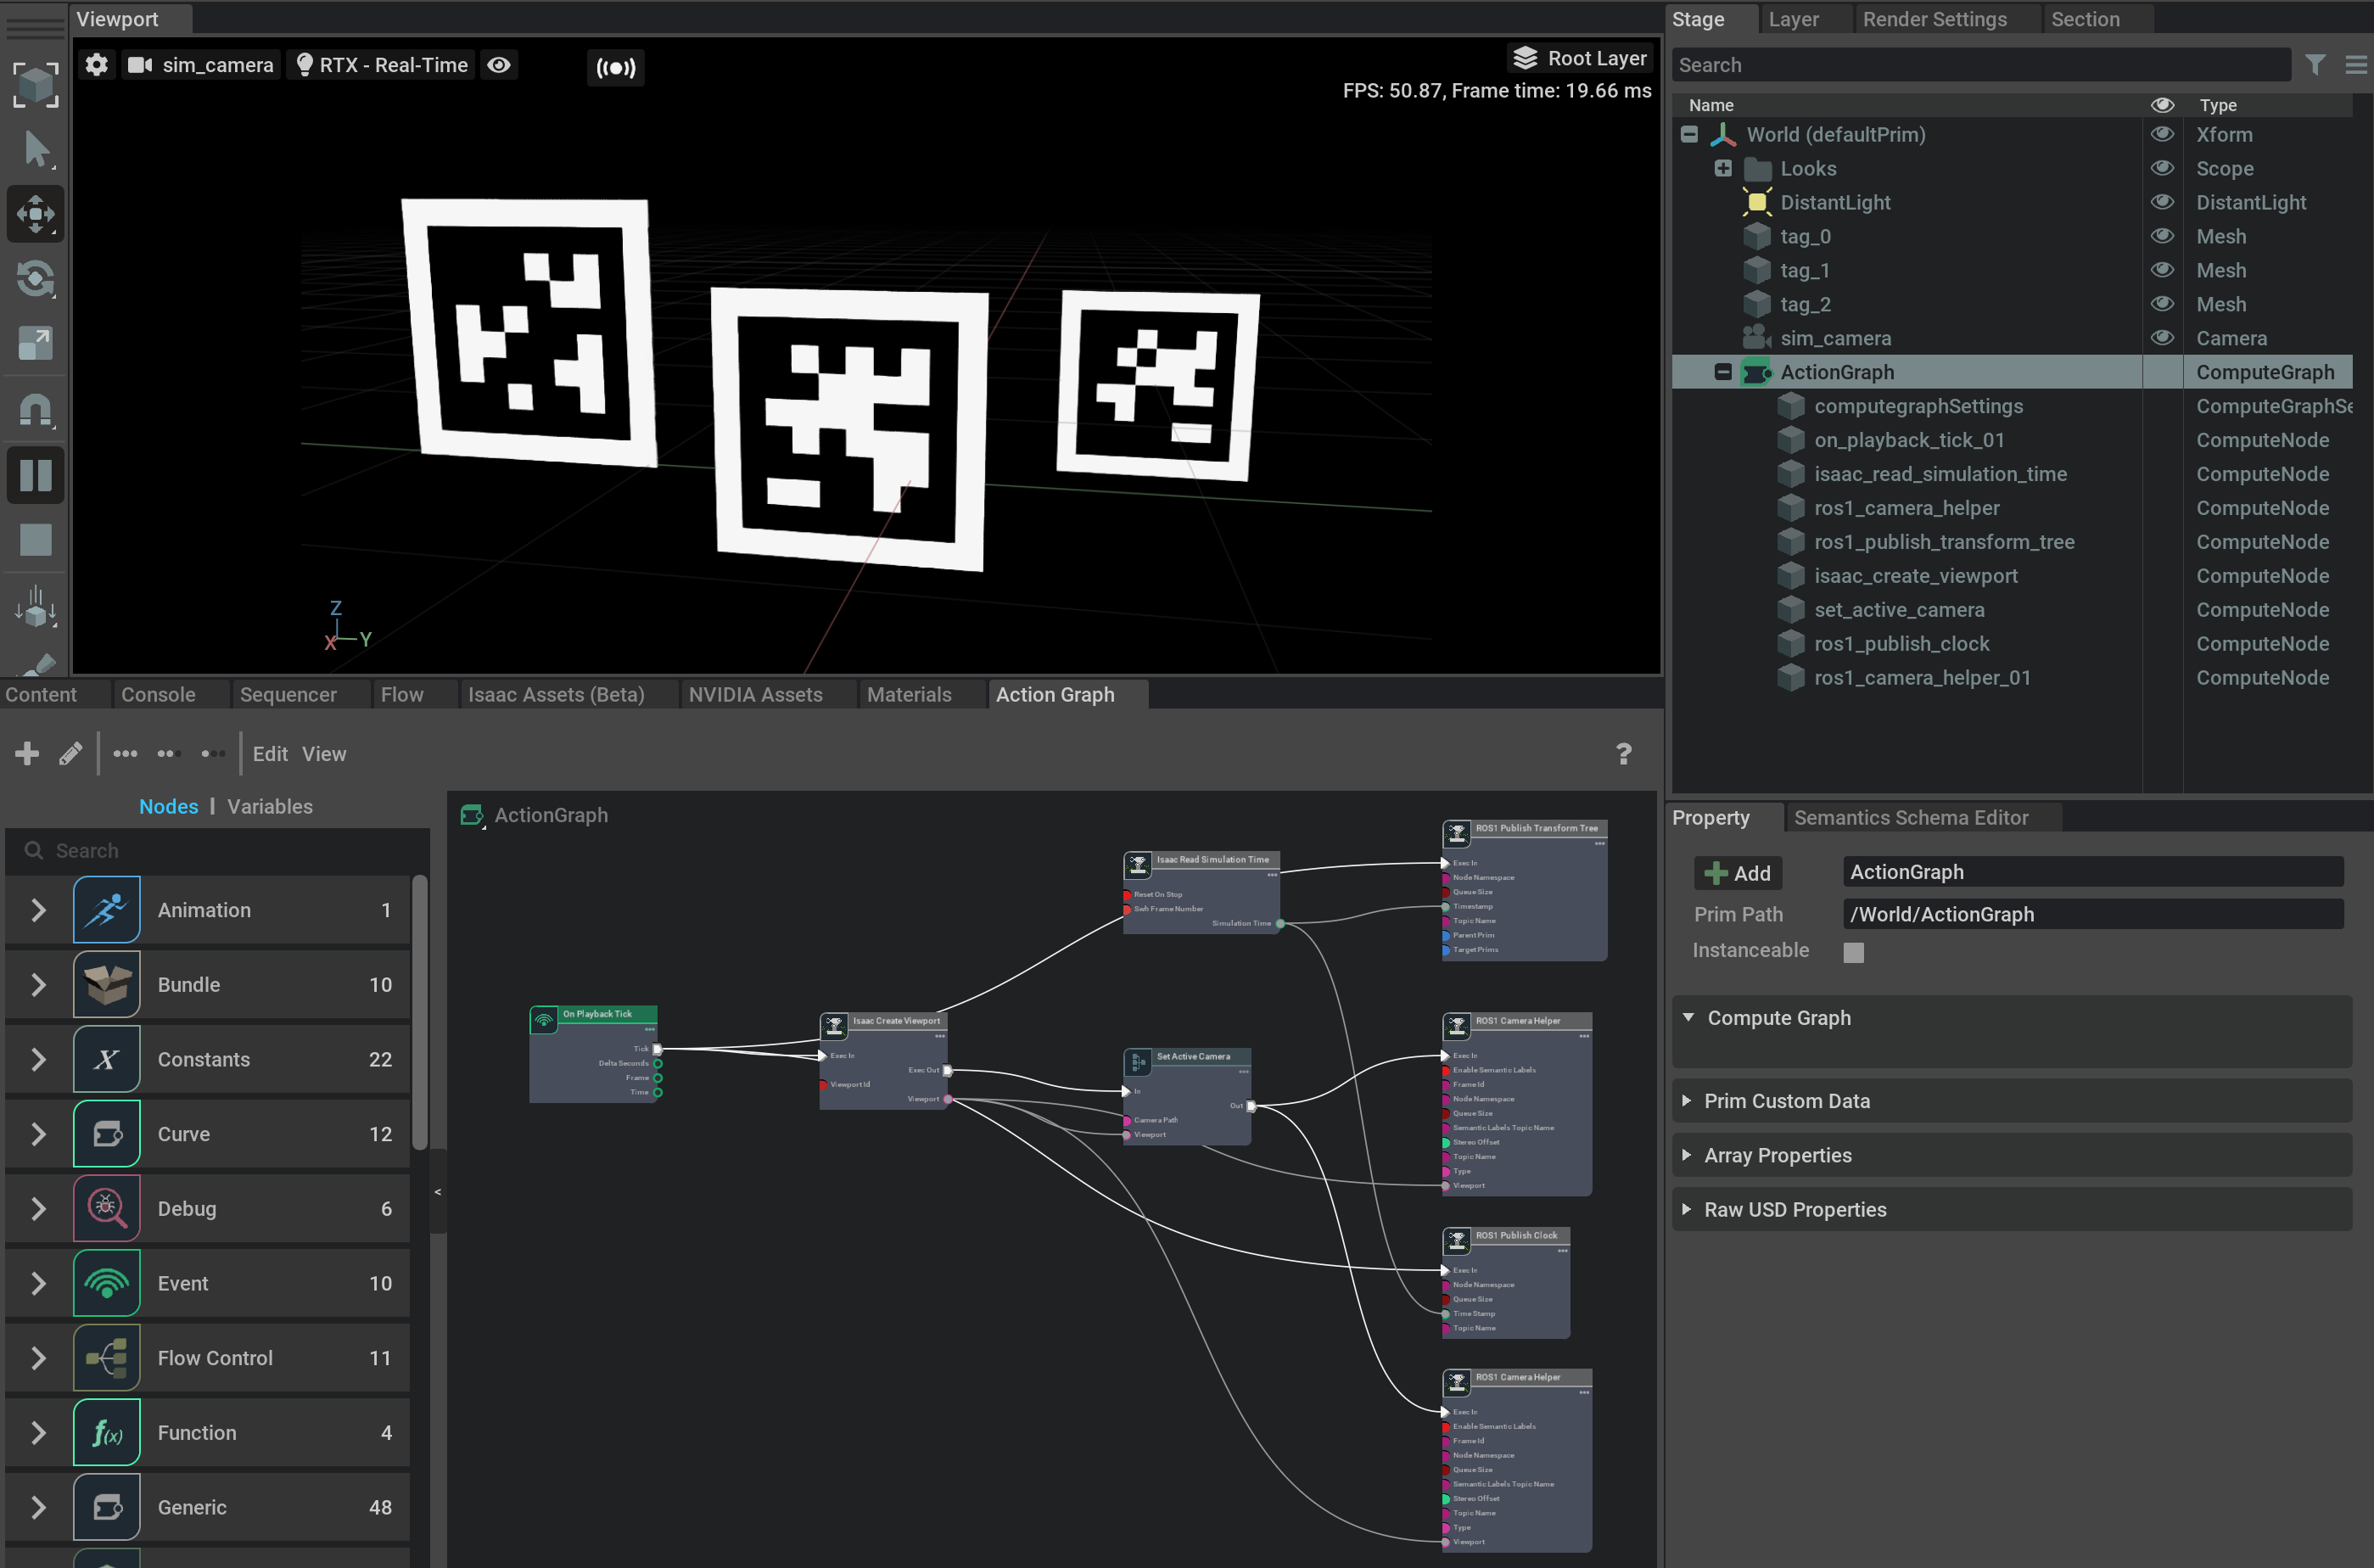Pause the simulation playback
Image resolution: width=2374 pixels, height=1568 pixels.
(36, 475)
